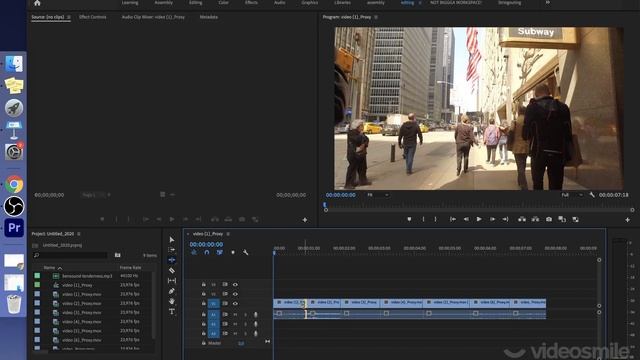The width and height of the screenshot is (640, 360).
Task: Select the Selection tool arrow
Action: pyautogui.click(x=172, y=240)
